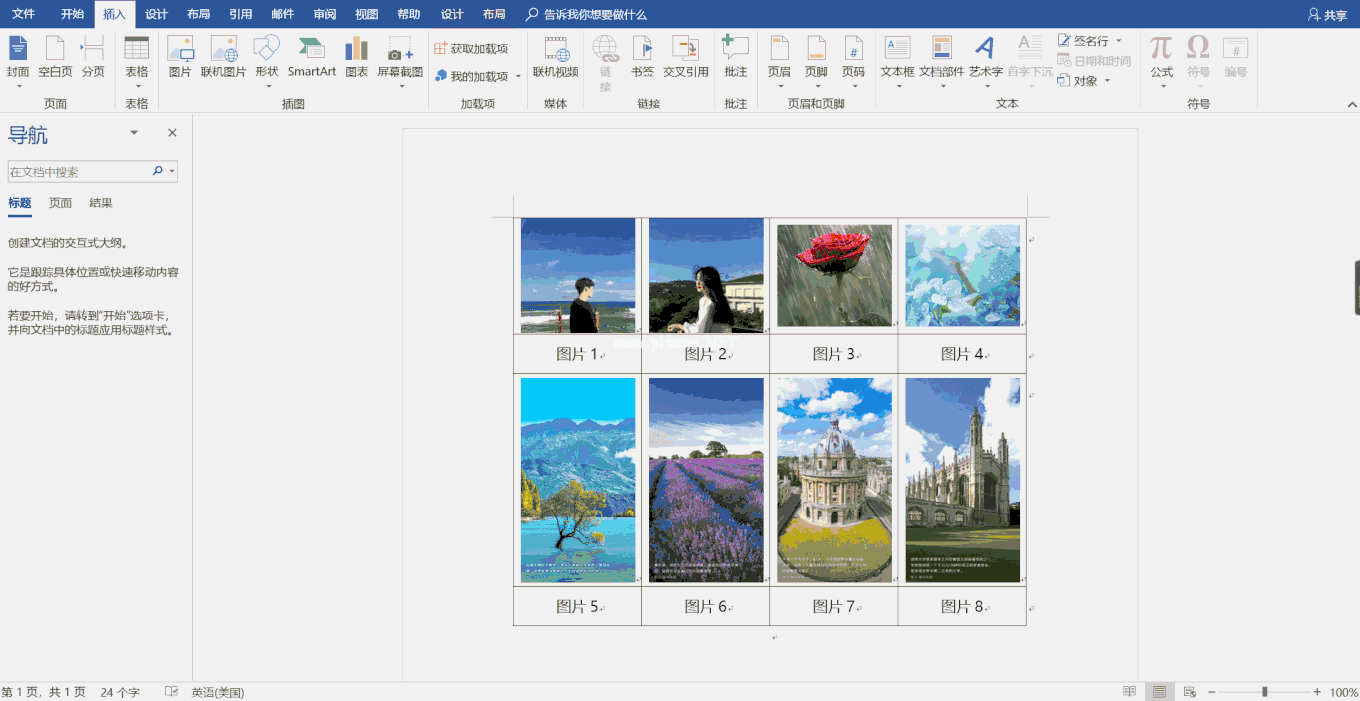Screen dimensions: 1360x701
Task: Switch to the View (视图) tab
Action: coord(366,14)
